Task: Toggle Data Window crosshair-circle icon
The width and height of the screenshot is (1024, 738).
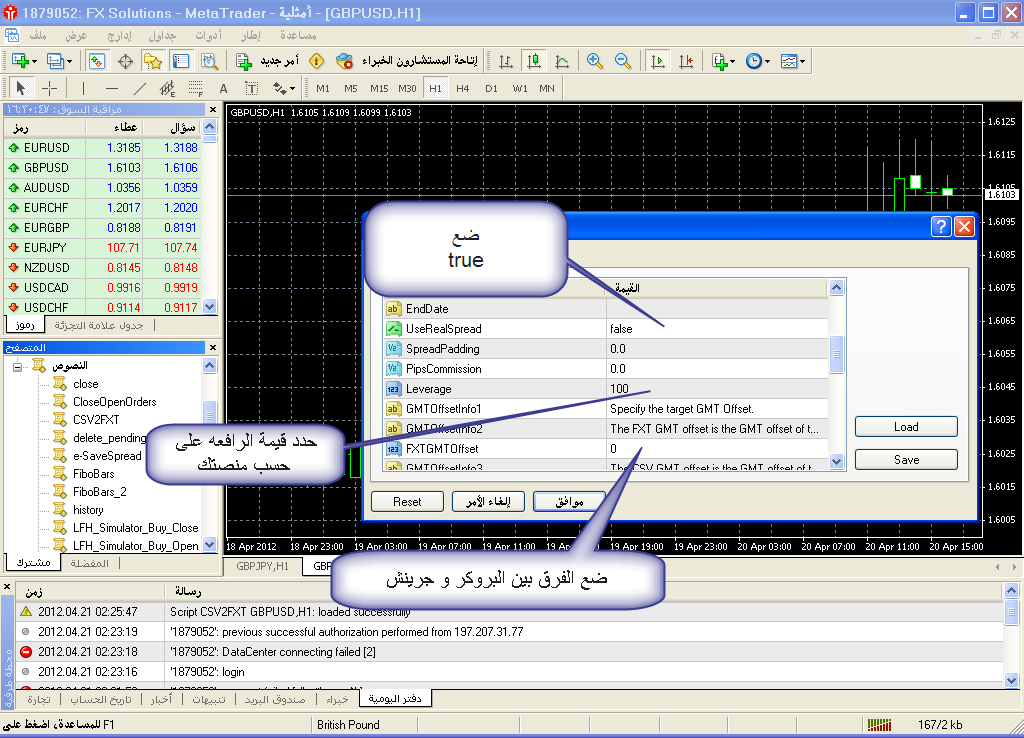Action: tap(125, 61)
